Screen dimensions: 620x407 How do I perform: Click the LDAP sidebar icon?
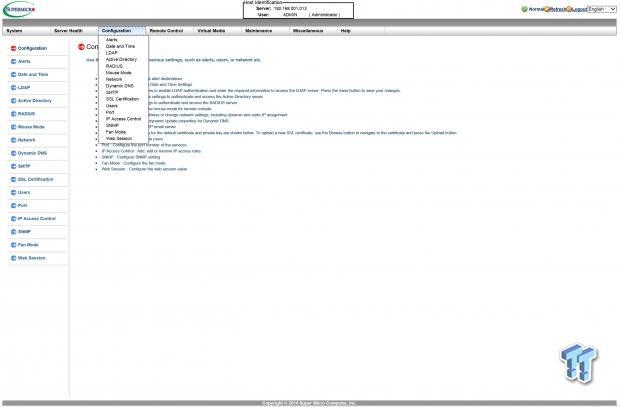[13, 87]
